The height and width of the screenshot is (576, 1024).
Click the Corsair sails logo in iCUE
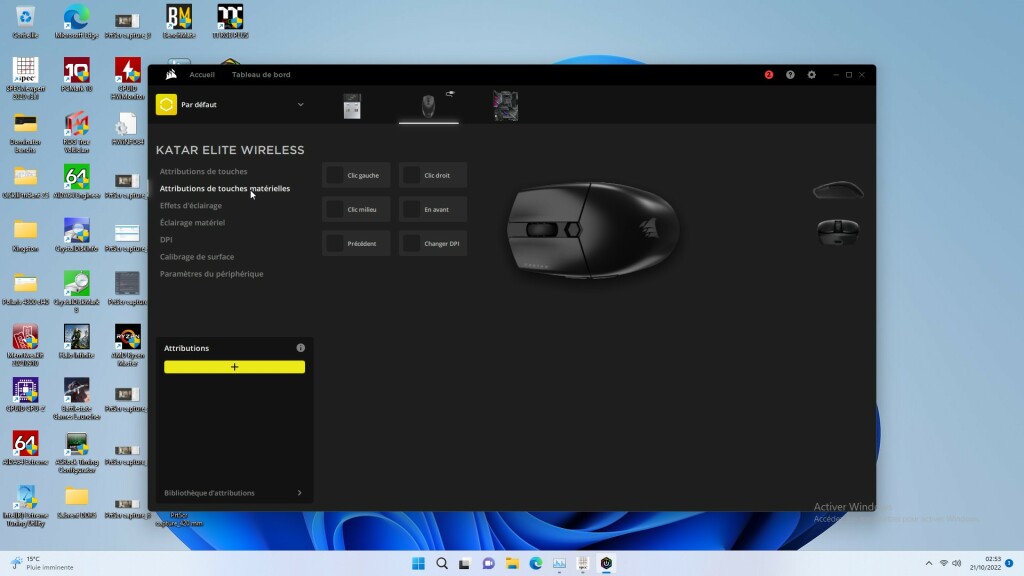point(171,74)
